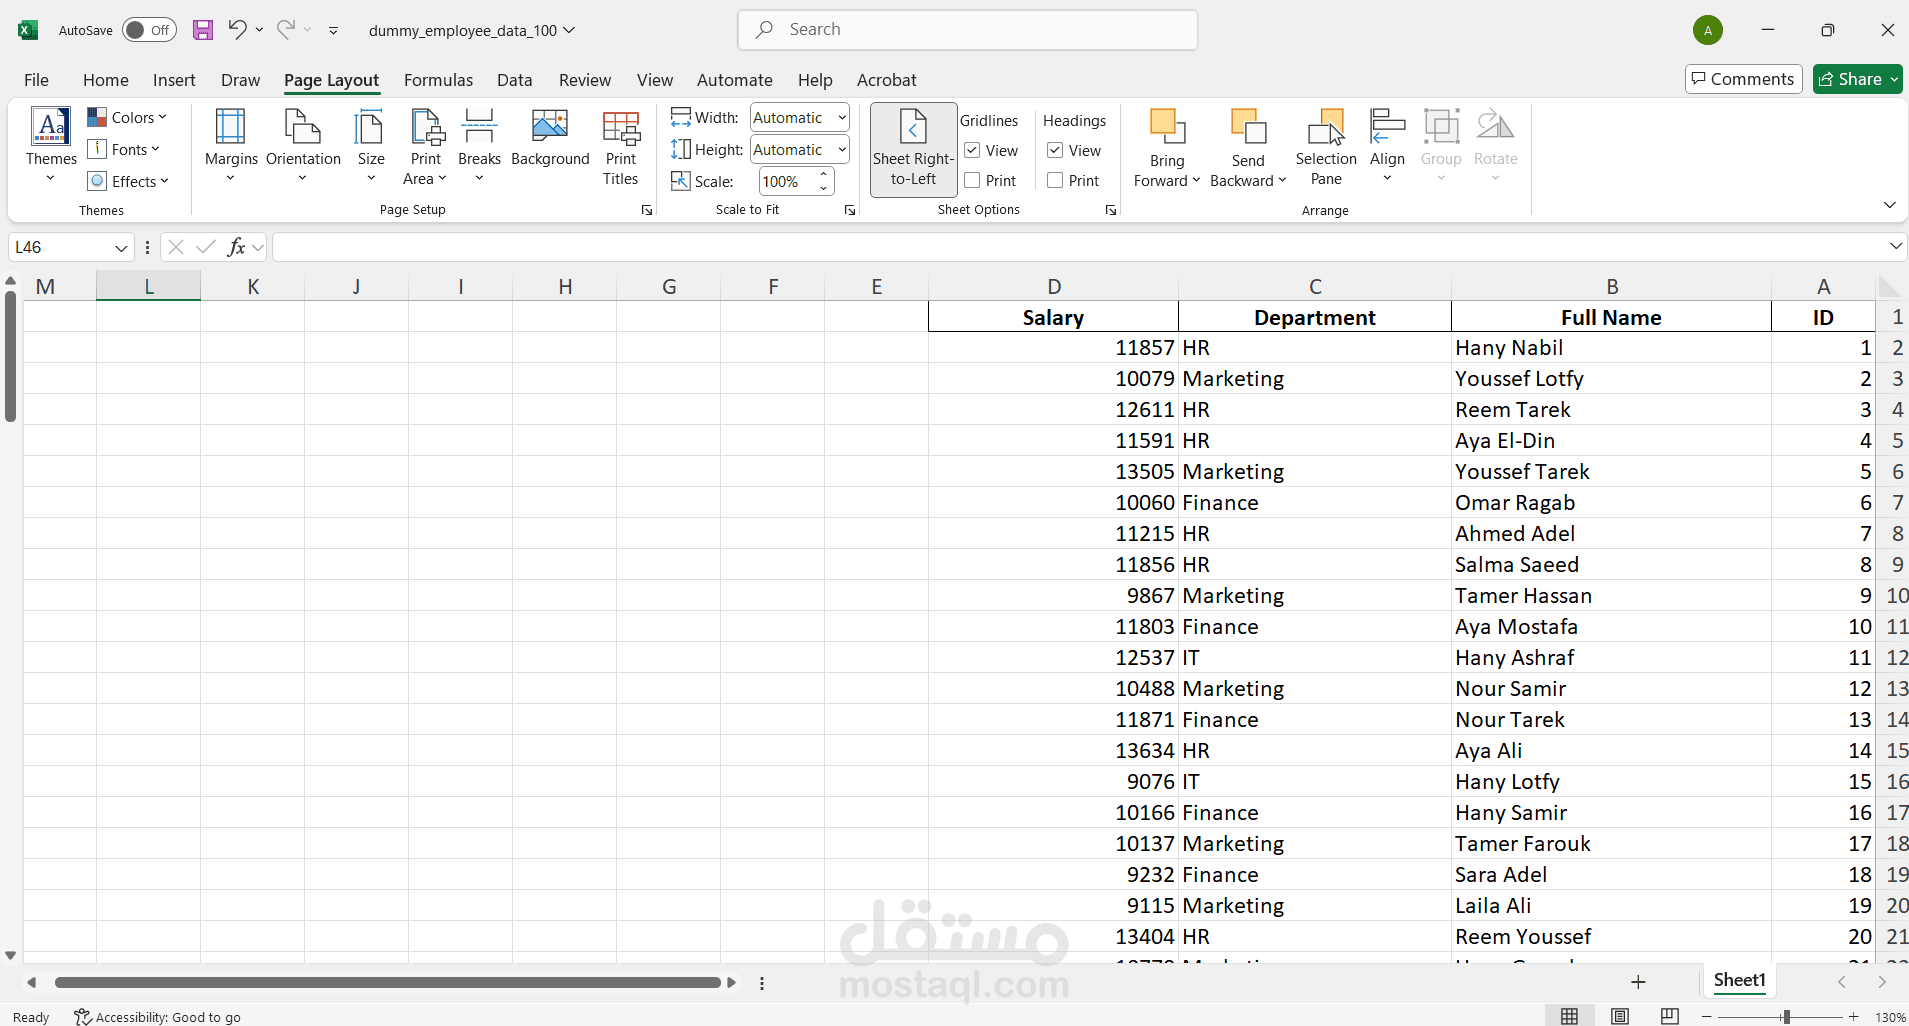
Task: Open Customize Quick Access Toolbar dropdown
Action: pos(333,31)
